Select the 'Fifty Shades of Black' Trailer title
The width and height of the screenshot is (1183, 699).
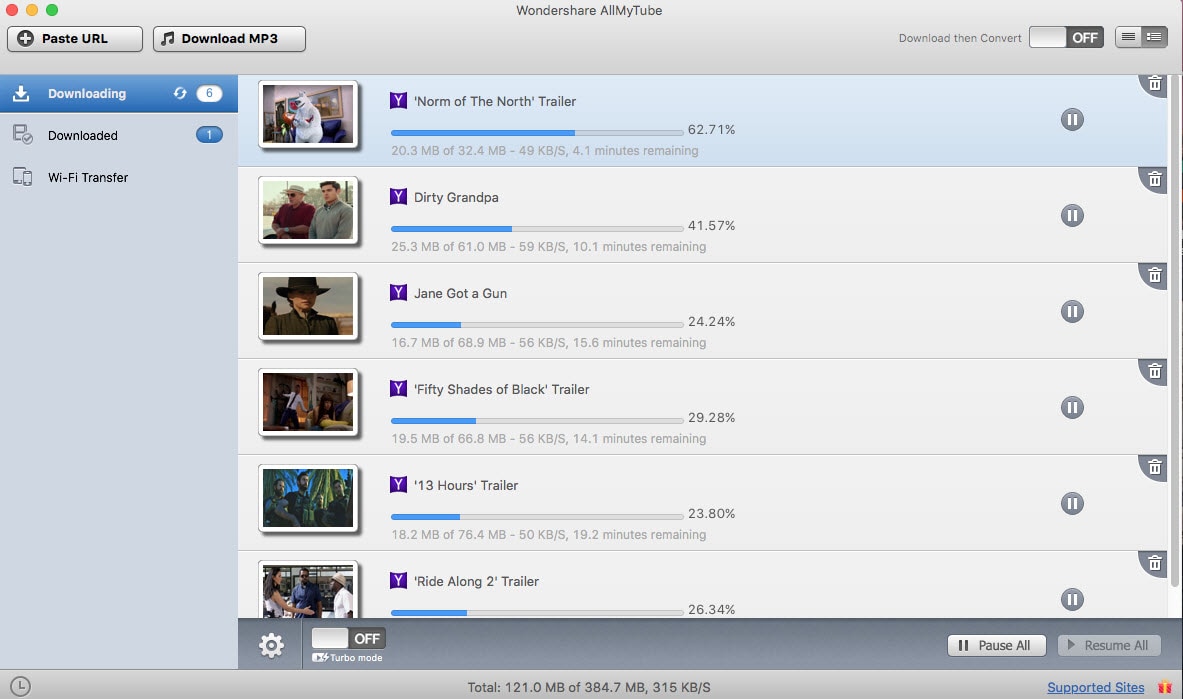tap(502, 390)
